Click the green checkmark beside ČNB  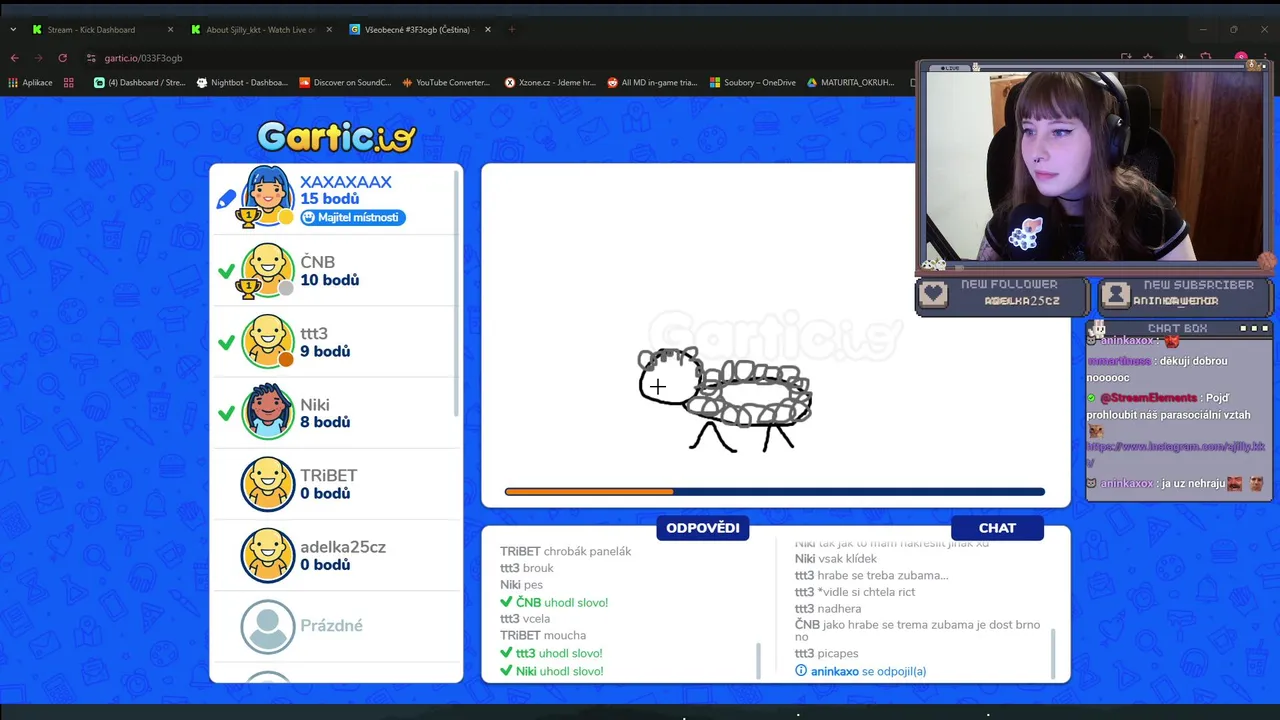click(226, 271)
